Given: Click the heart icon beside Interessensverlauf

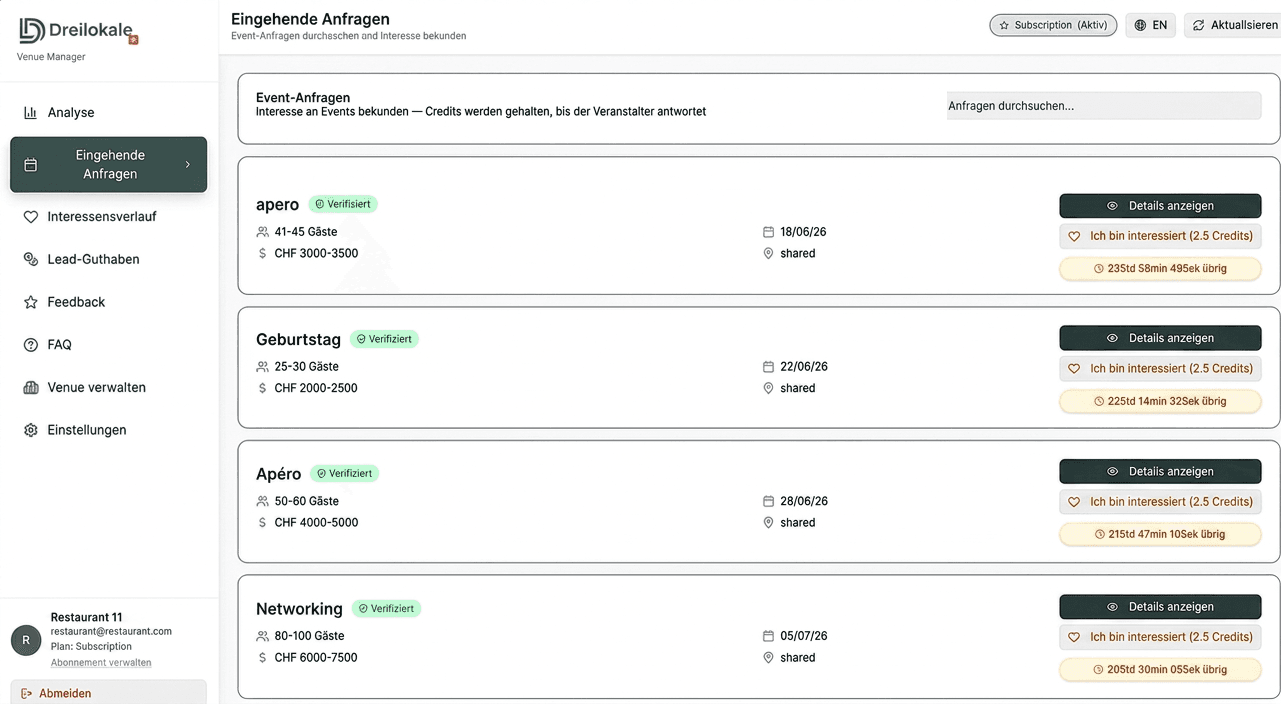Looking at the screenshot, I should [30, 217].
